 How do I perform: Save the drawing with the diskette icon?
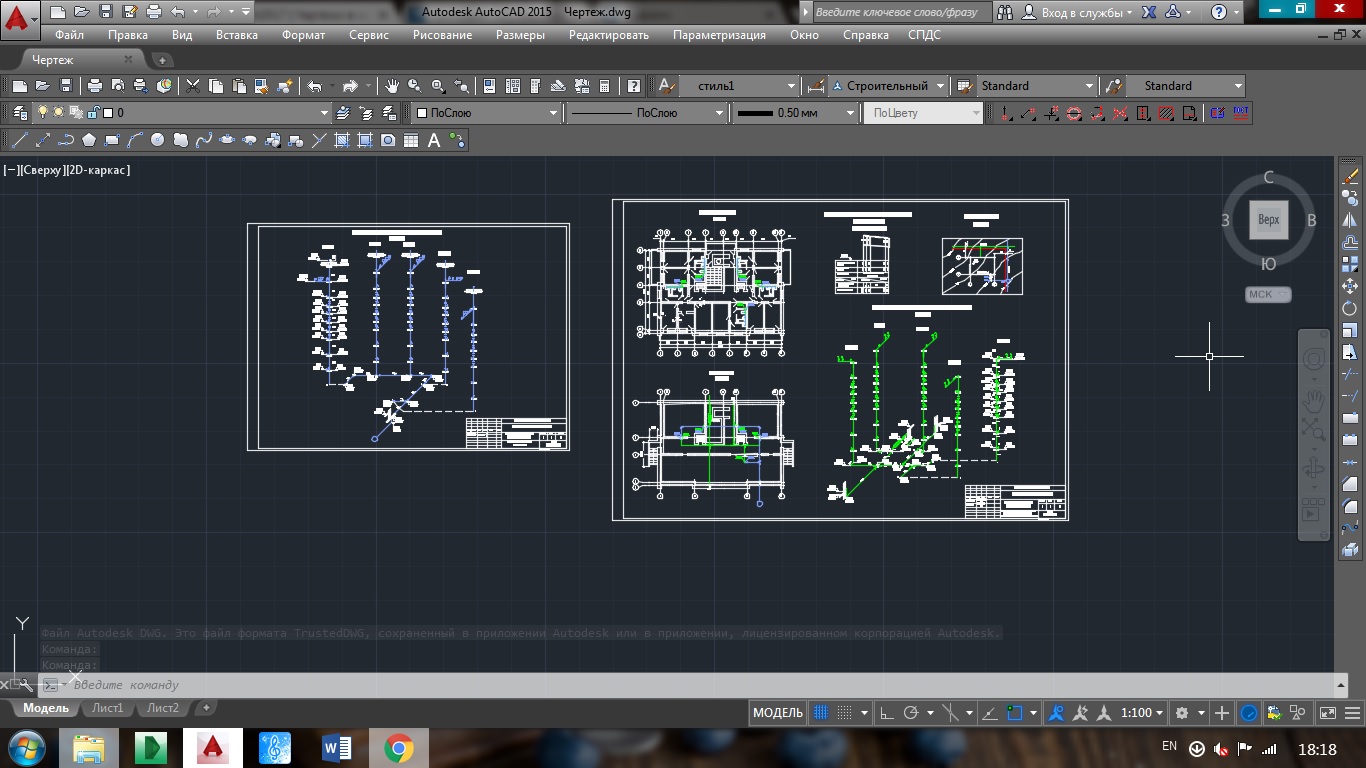[66, 86]
